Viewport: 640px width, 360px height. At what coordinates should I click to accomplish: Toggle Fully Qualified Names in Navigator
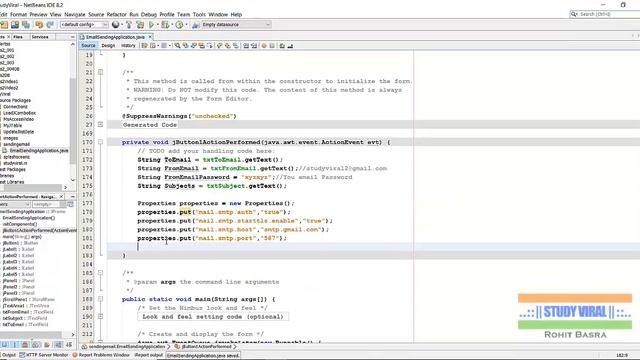47,345
